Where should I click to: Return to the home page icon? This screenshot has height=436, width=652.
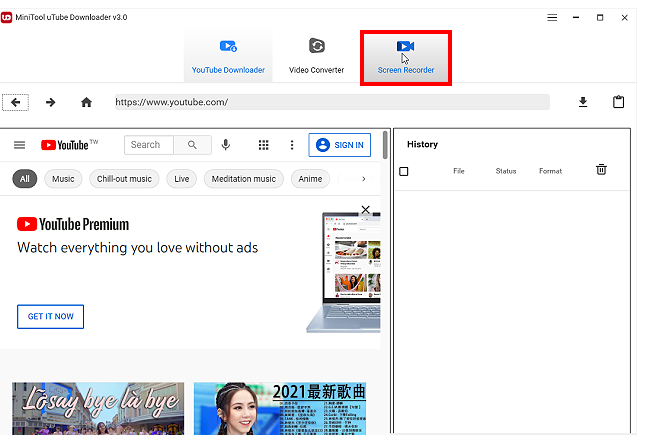[86, 102]
